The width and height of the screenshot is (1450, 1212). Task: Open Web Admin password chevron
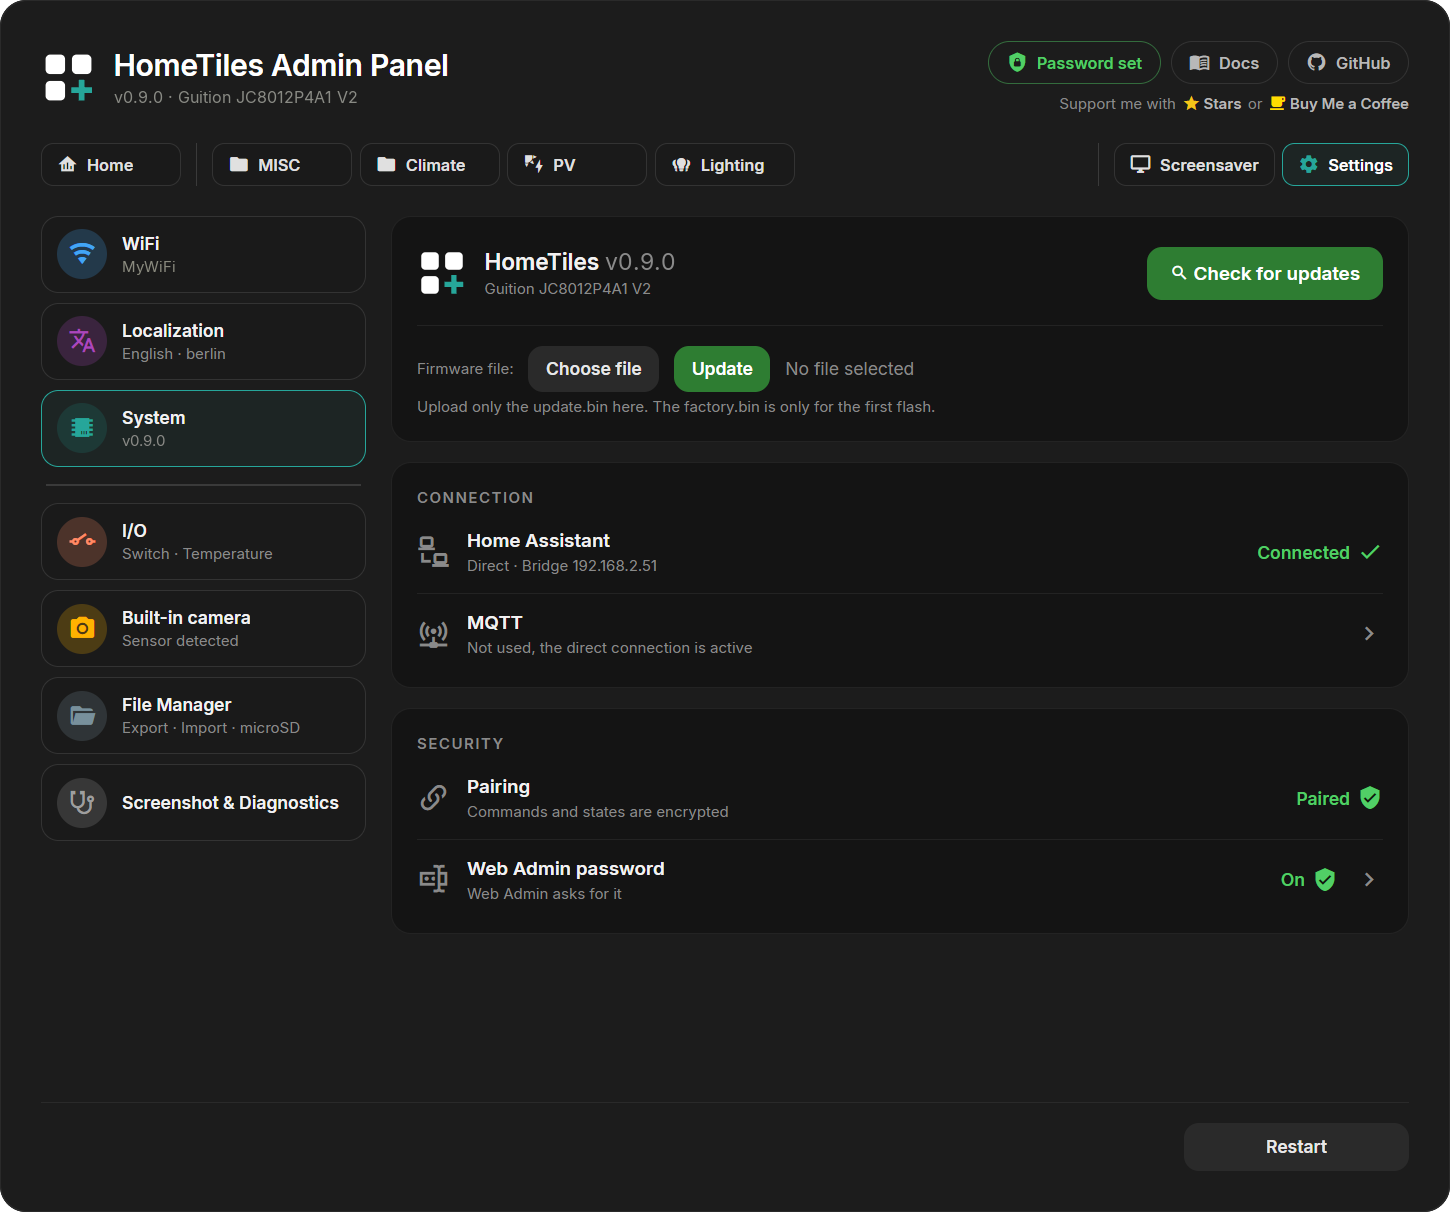tap(1369, 880)
